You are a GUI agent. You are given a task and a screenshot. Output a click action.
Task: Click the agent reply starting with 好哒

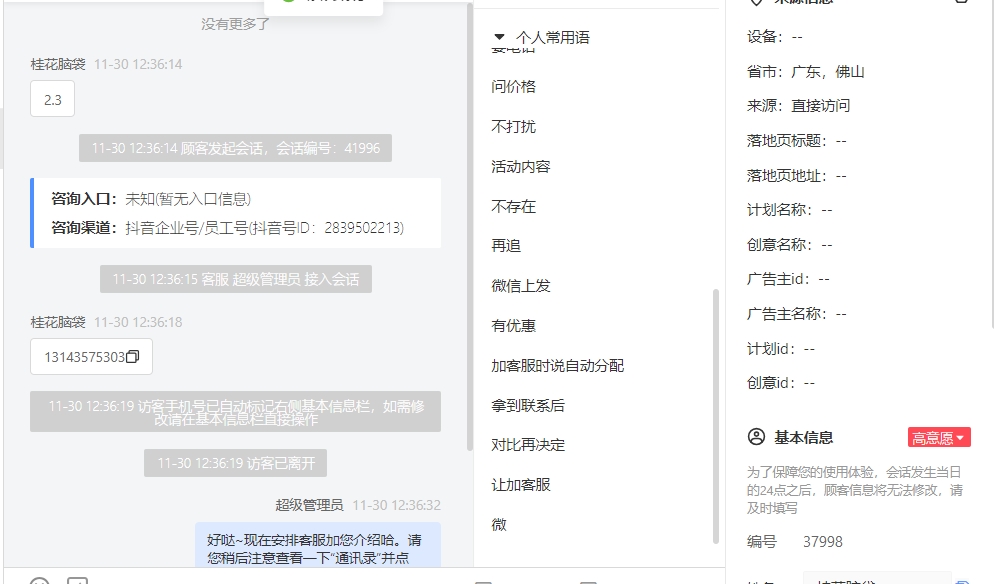(x=318, y=545)
